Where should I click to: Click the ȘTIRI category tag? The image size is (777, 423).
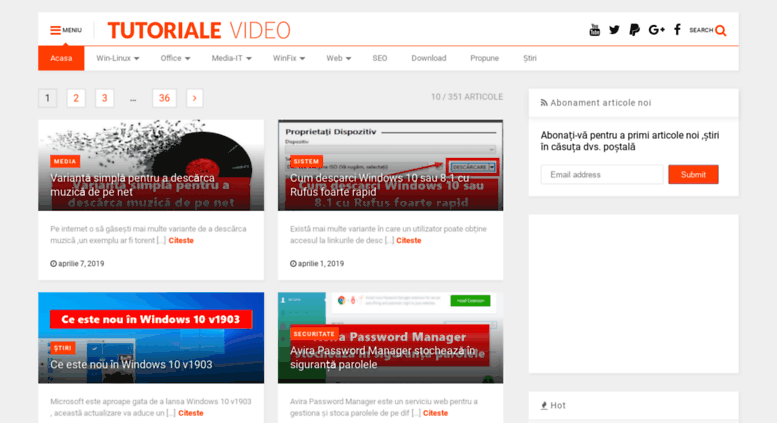click(62, 348)
